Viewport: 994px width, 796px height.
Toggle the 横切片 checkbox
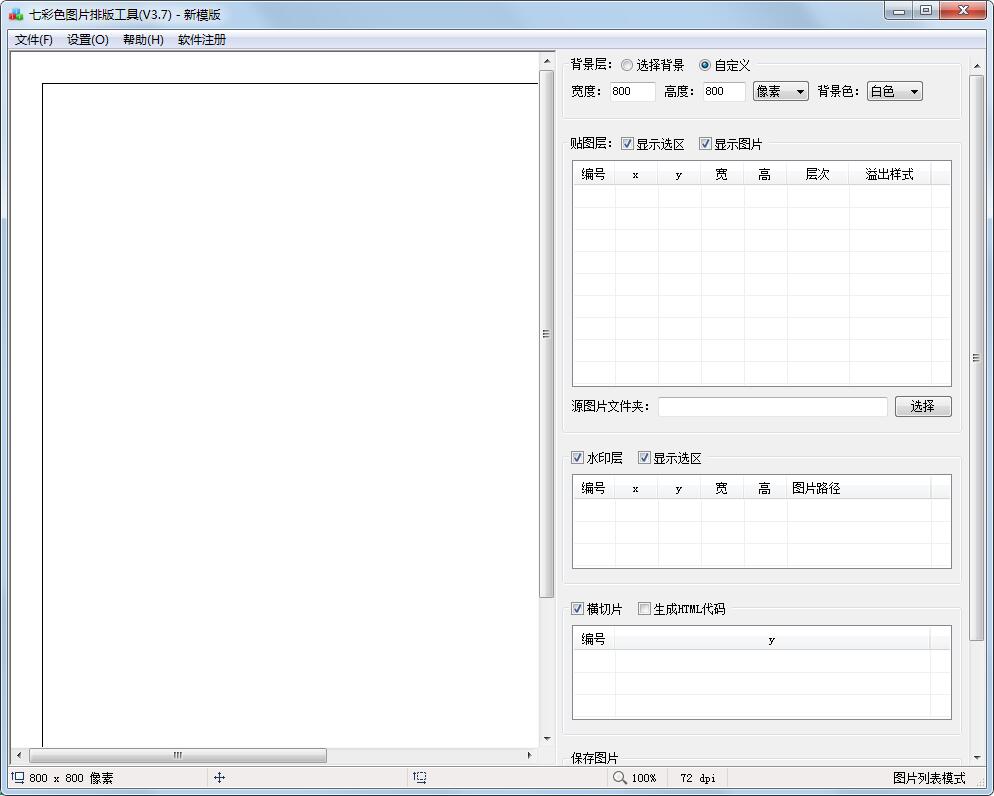point(578,608)
